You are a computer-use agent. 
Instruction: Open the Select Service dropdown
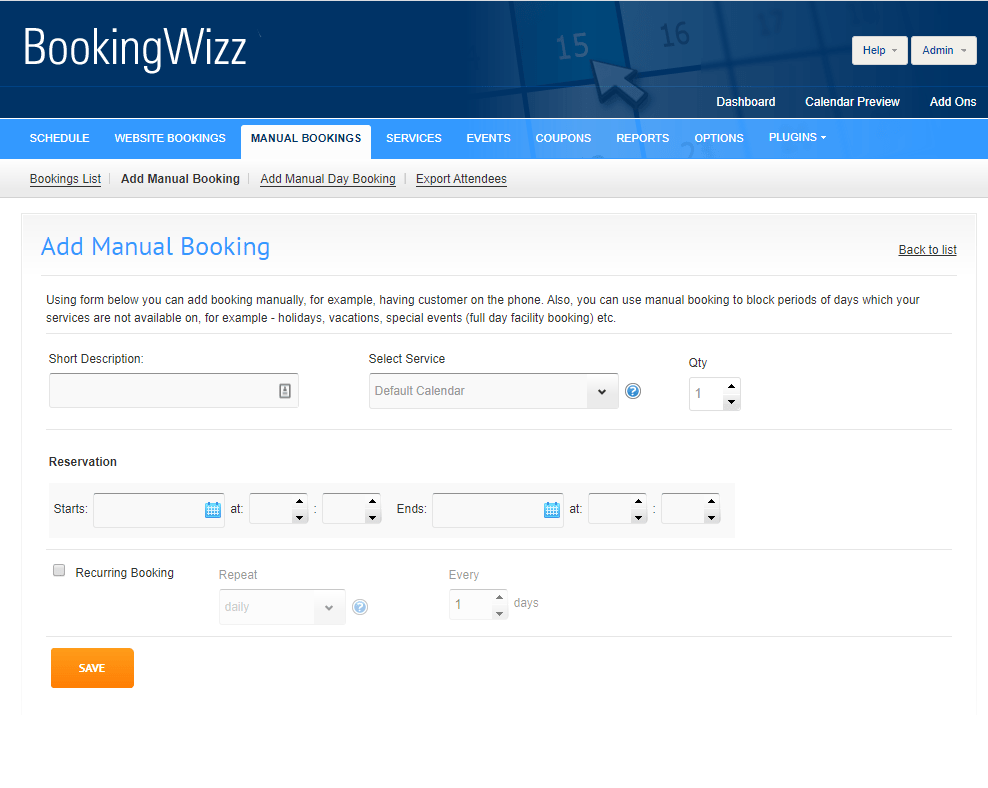[x=493, y=391]
